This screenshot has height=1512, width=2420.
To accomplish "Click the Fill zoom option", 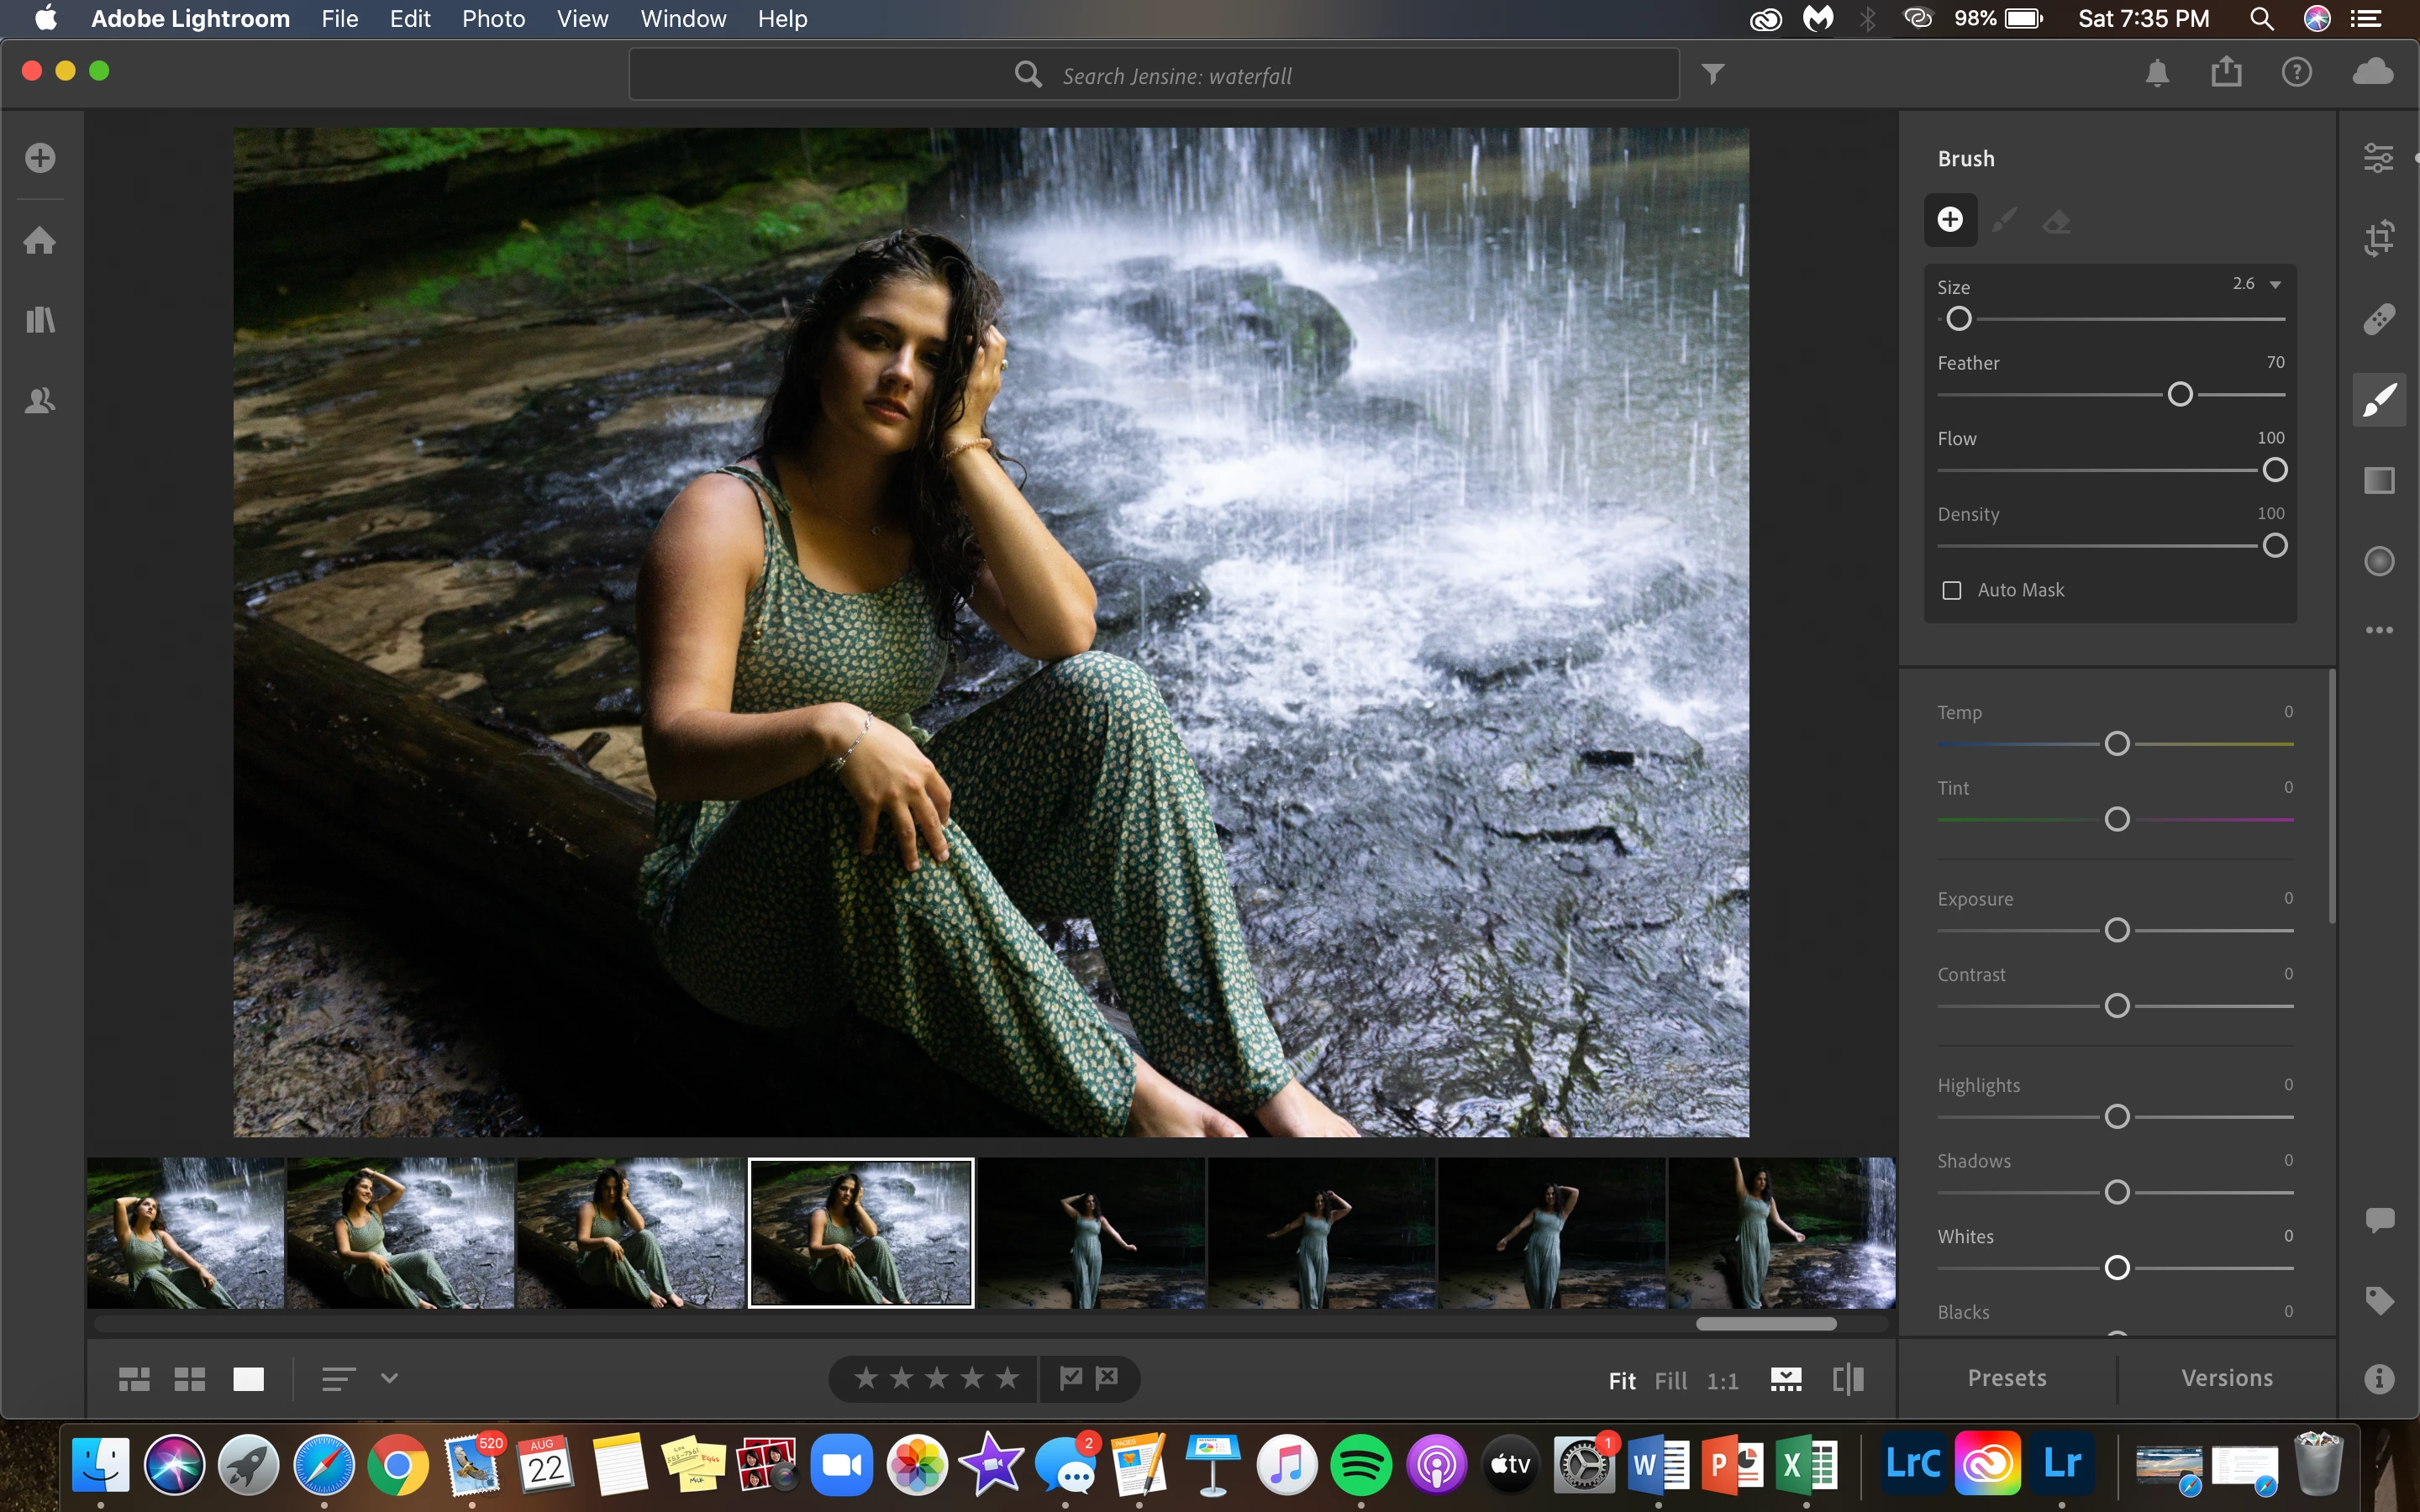I will (x=1670, y=1381).
